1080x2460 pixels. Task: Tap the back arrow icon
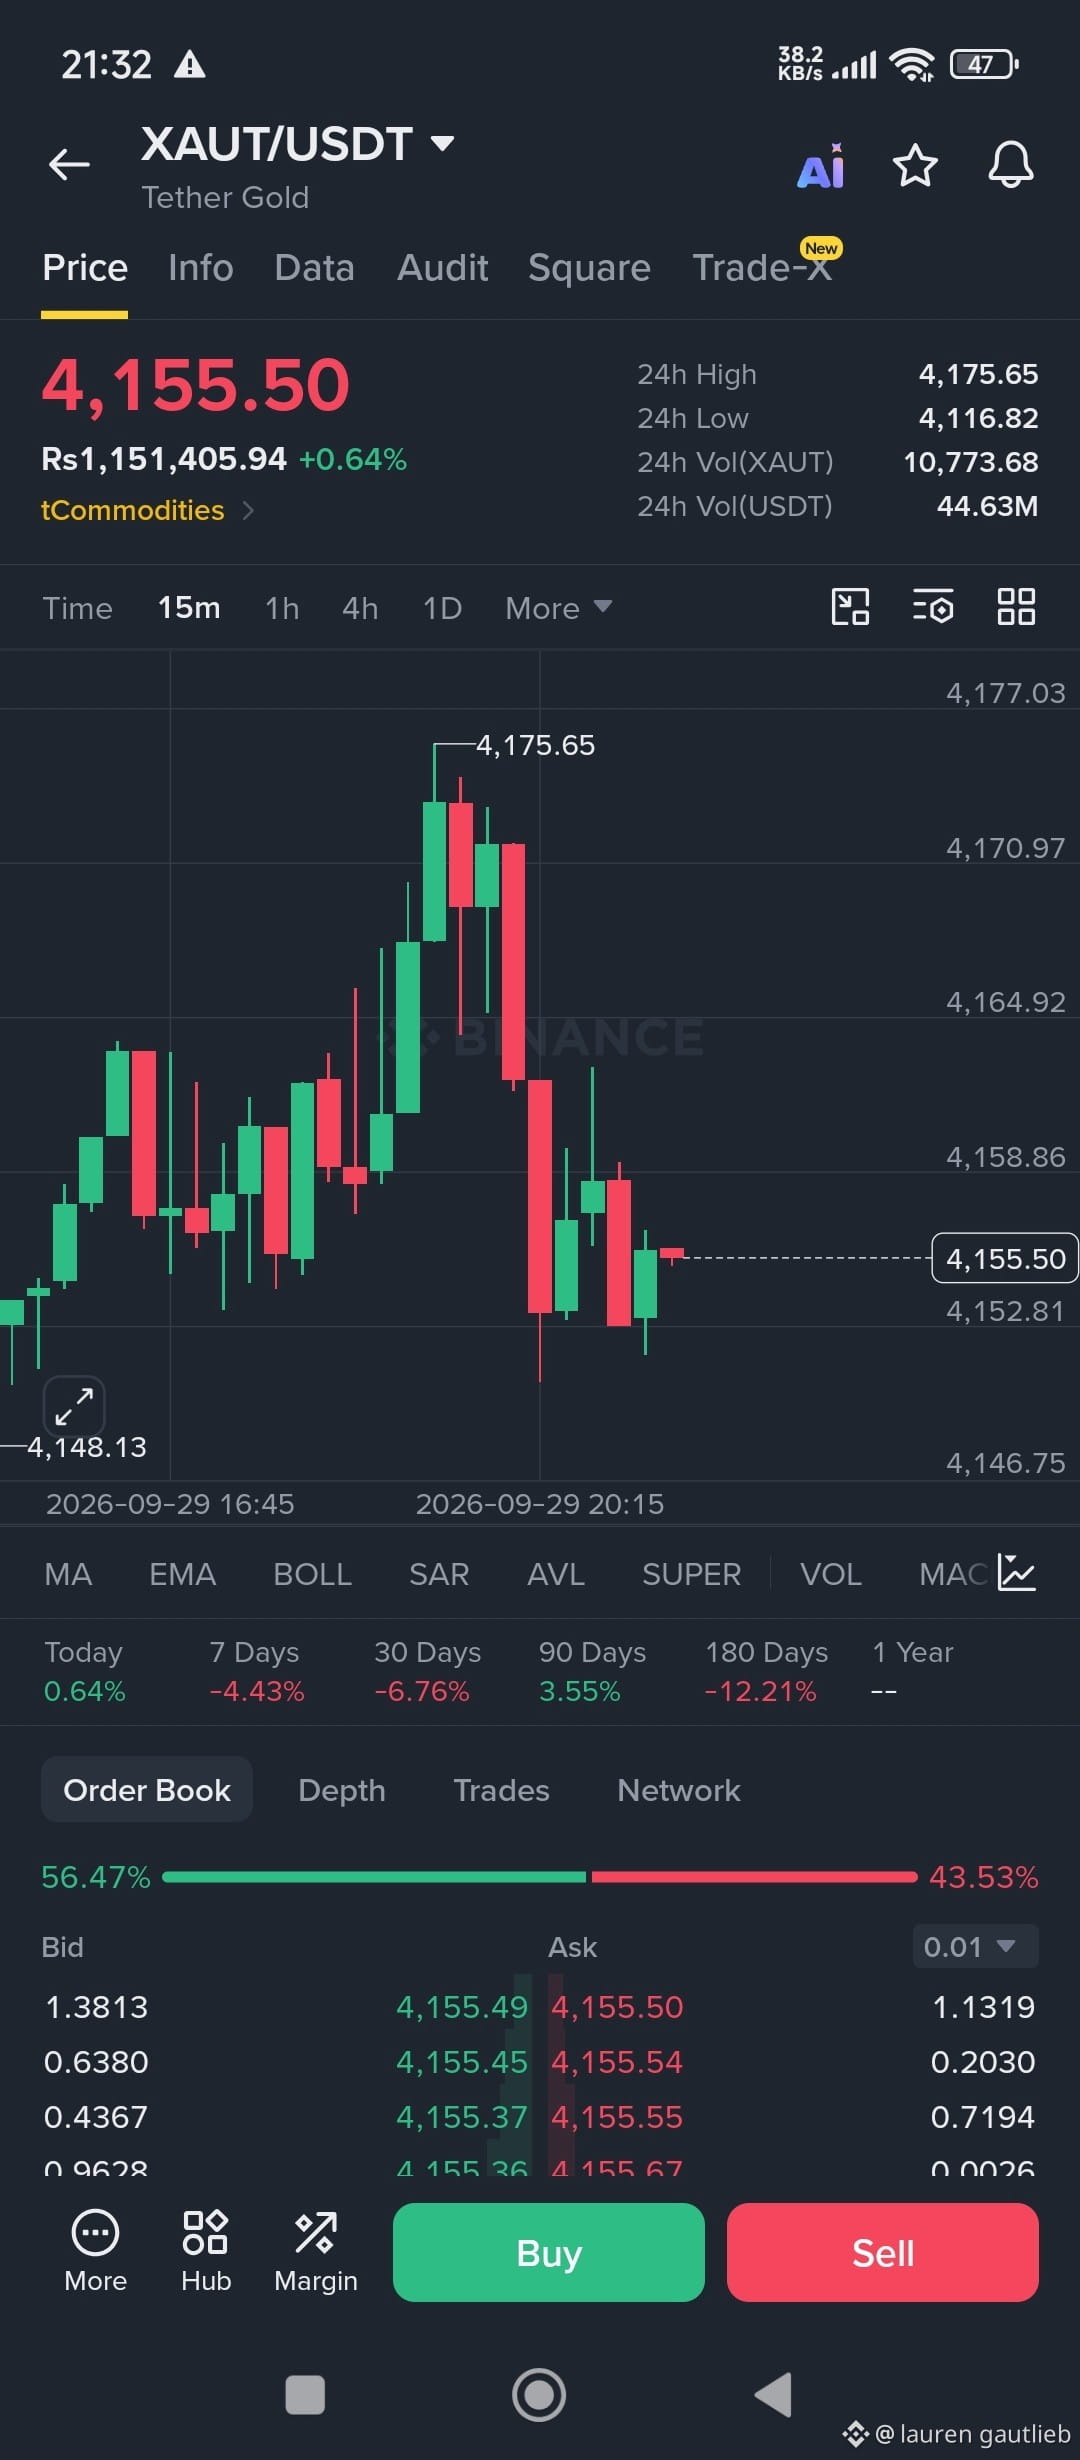point(69,164)
